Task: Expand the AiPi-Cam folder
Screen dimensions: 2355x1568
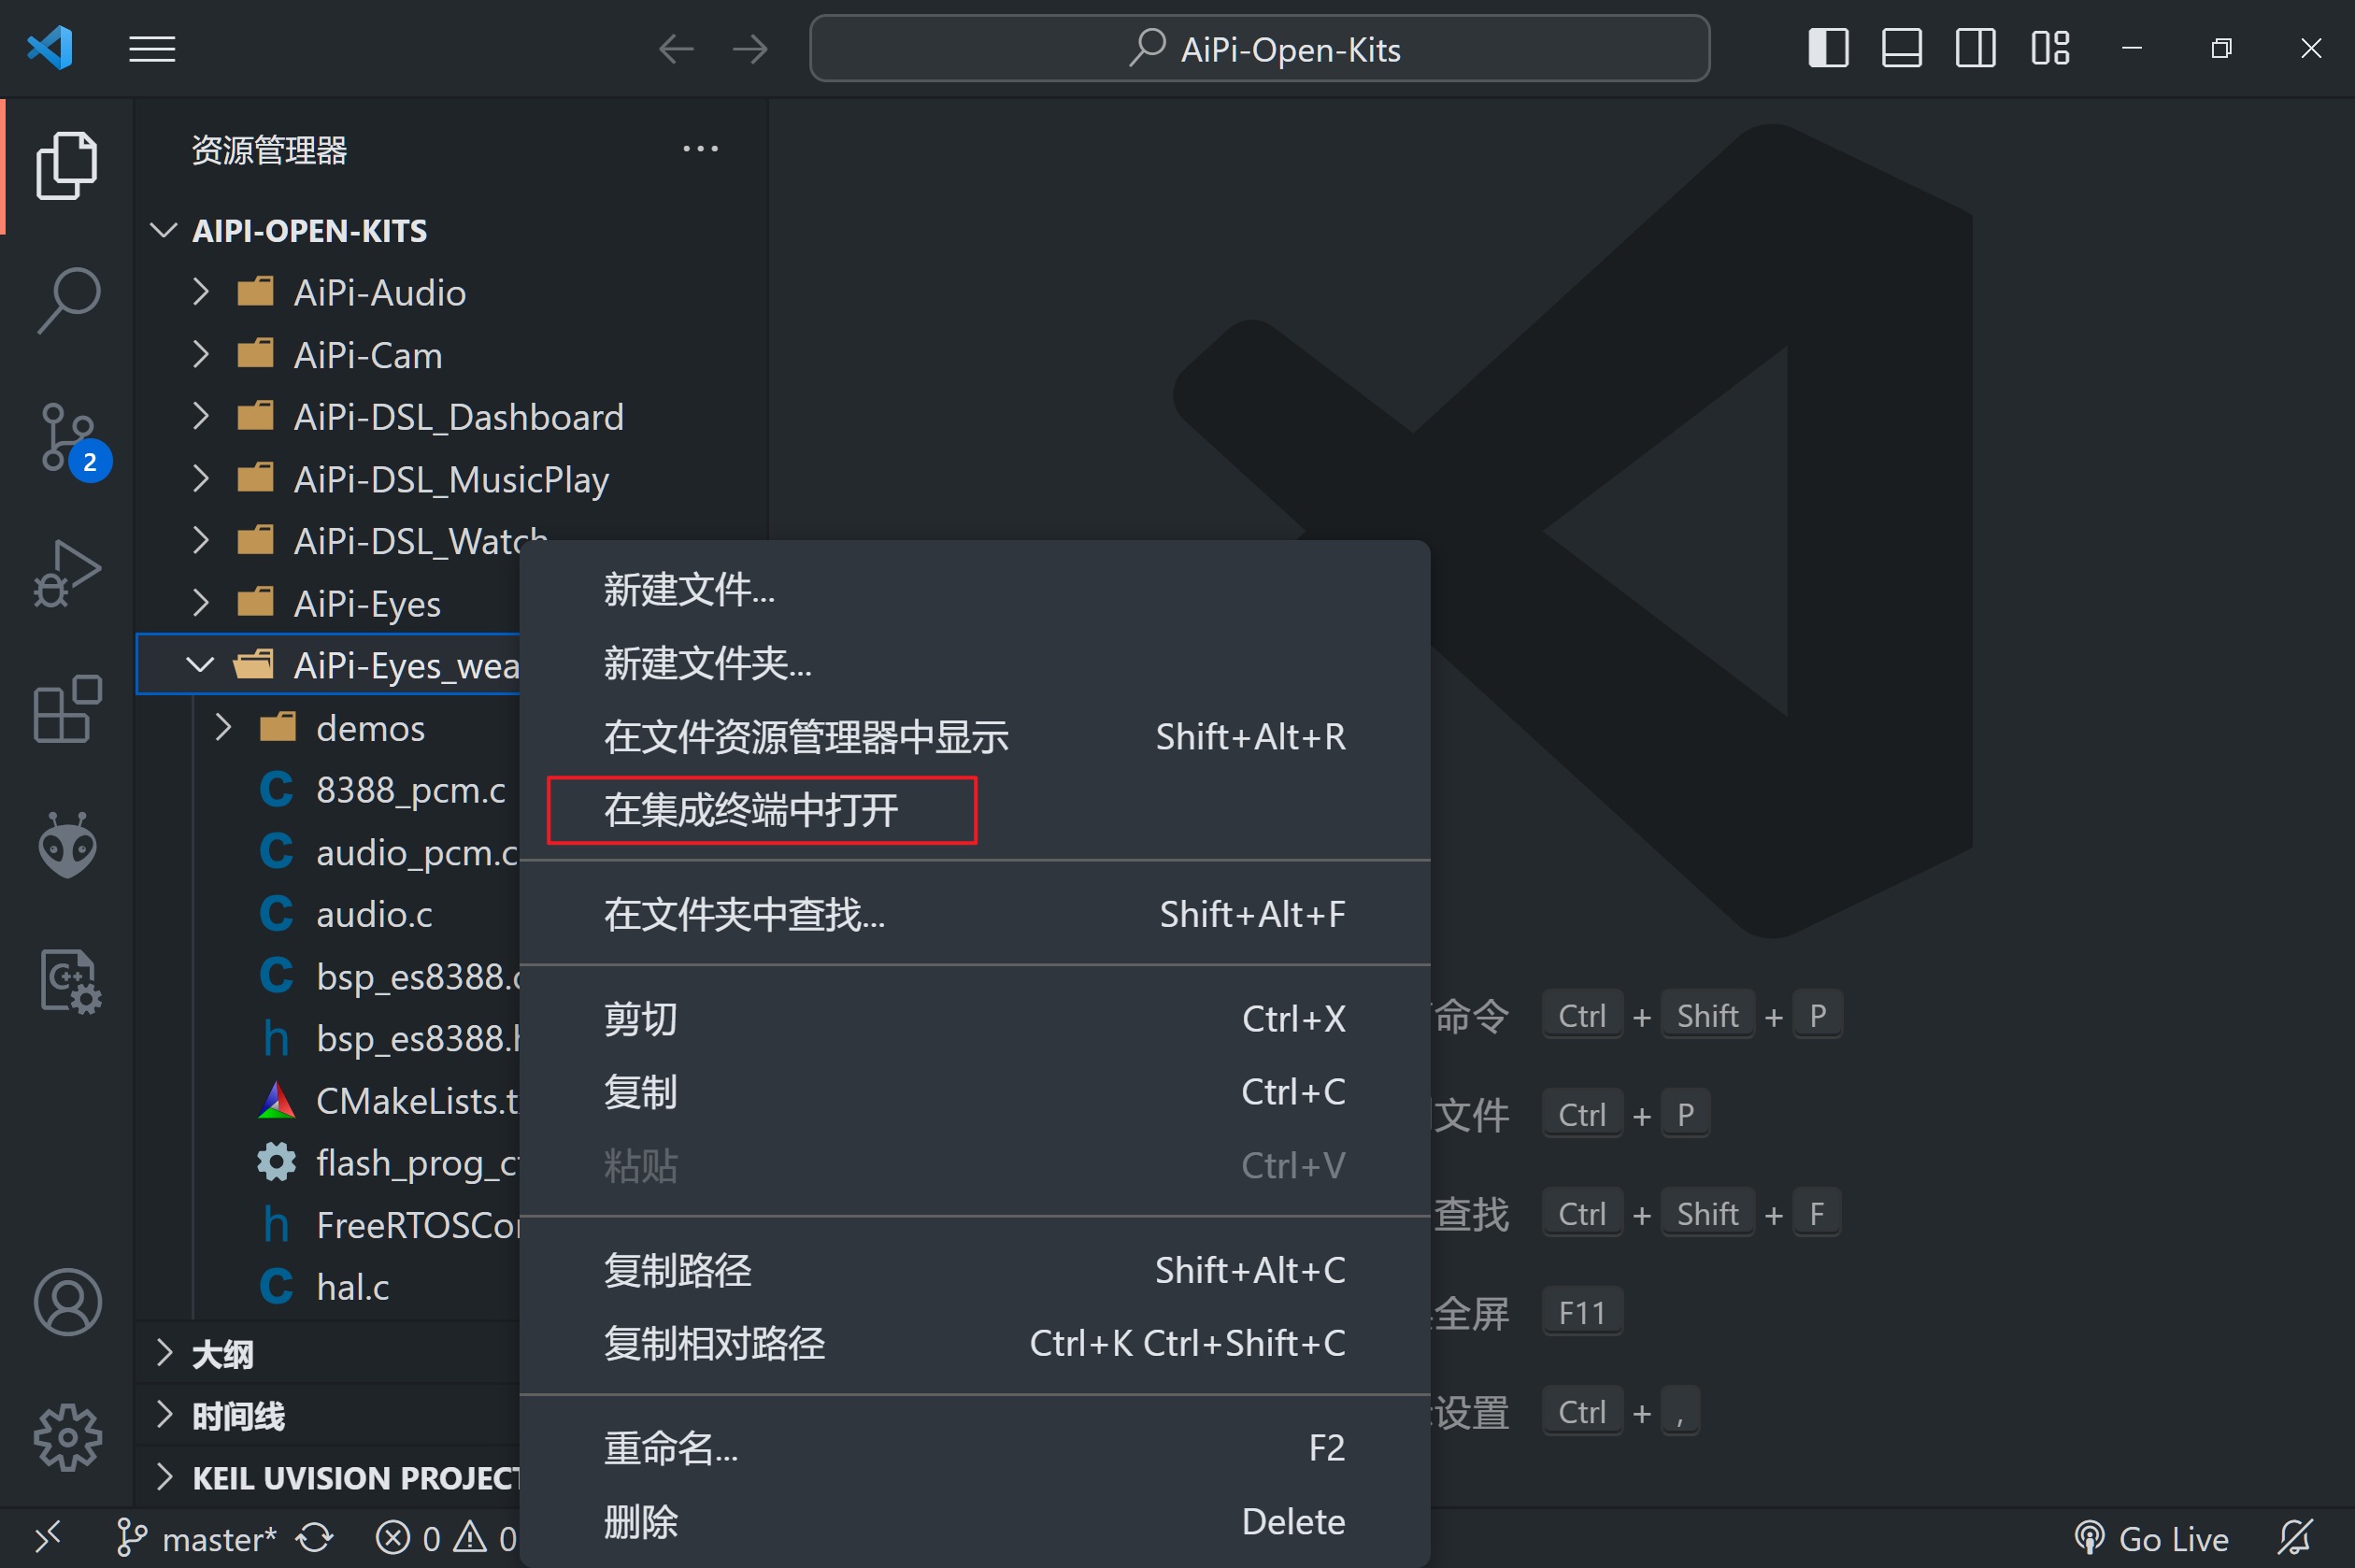Action: coord(452,355)
